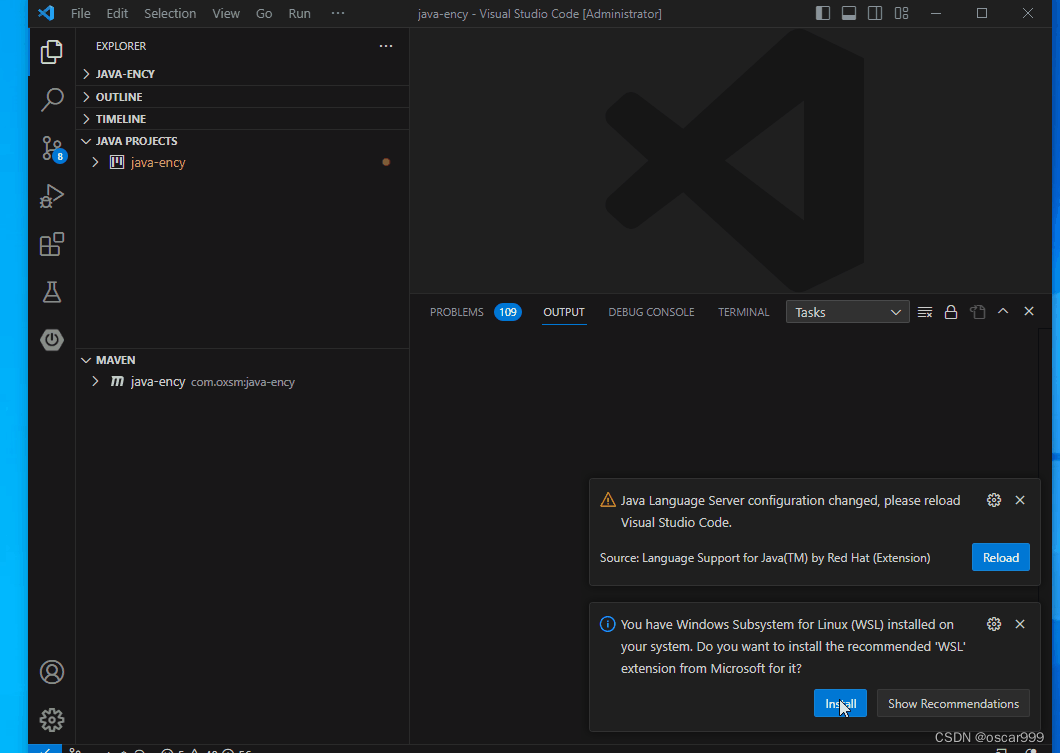This screenshot has width=1060, height=753.
Task: Open the Accounts icon
Action: point(51,672)
